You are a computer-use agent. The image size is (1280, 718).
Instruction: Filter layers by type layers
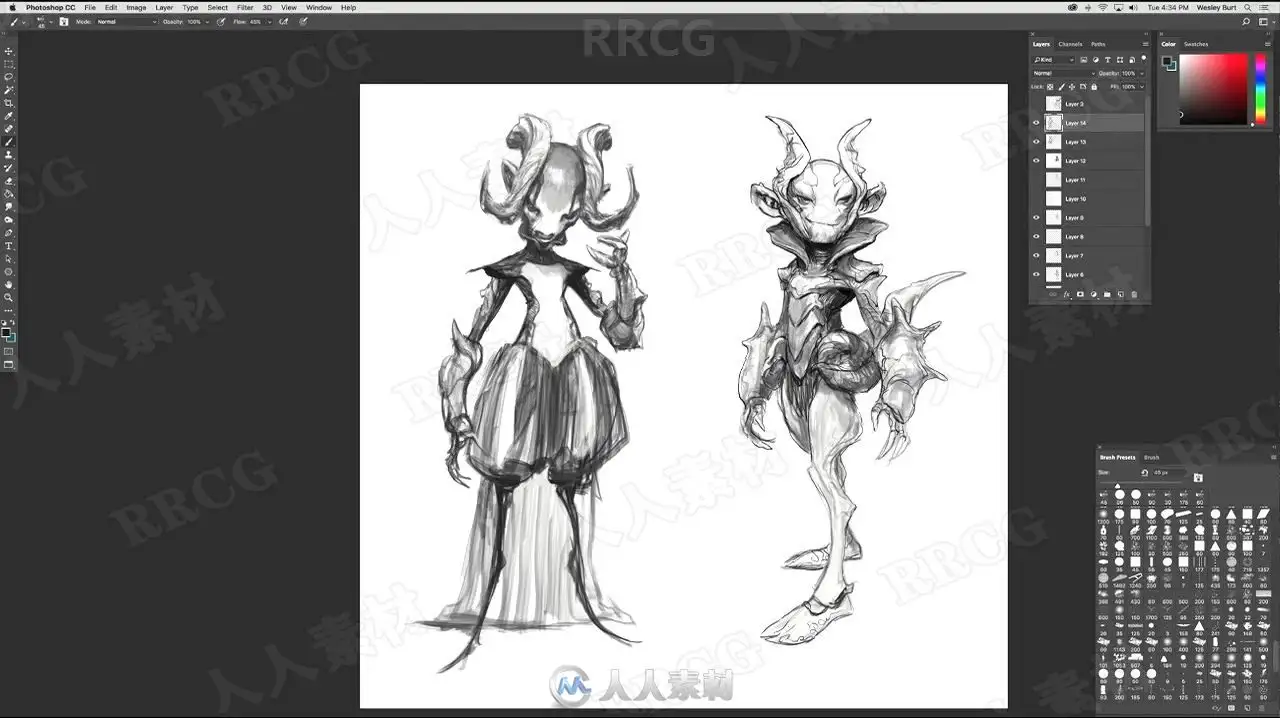[x=1107, y=60]
